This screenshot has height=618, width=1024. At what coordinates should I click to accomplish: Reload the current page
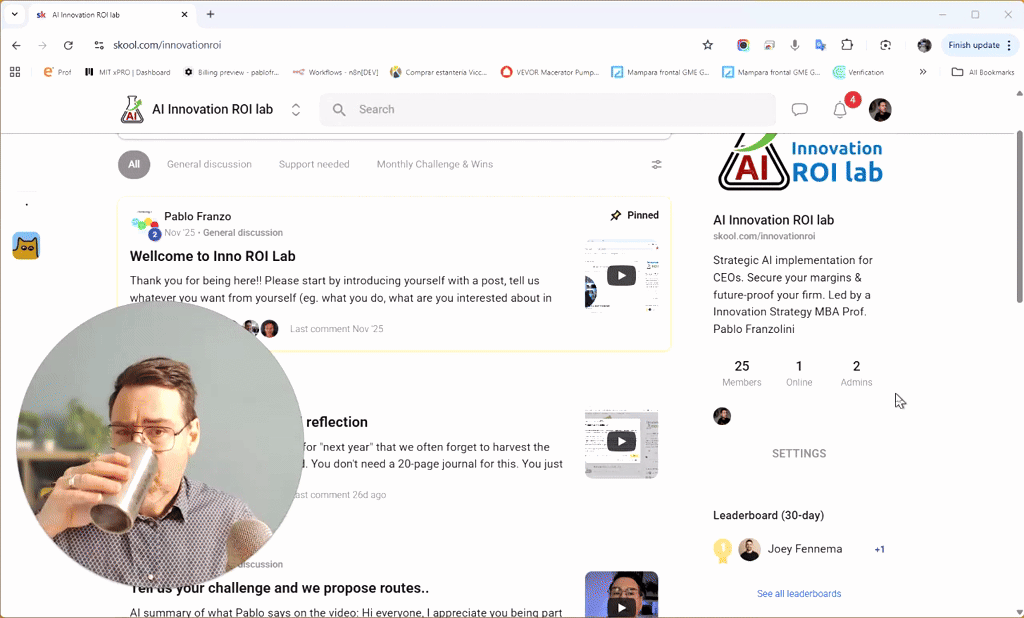point(68,45)
